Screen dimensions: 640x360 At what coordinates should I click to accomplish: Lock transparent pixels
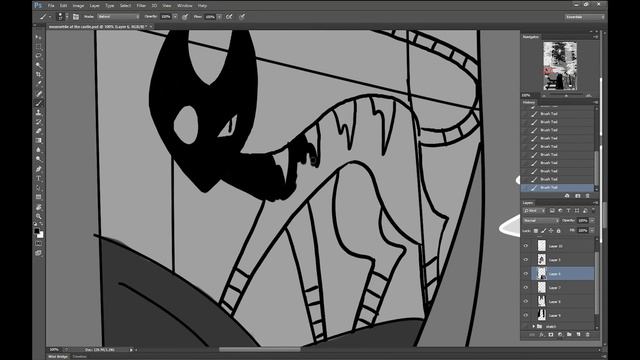pyautogui.click(x=536, y=231)
